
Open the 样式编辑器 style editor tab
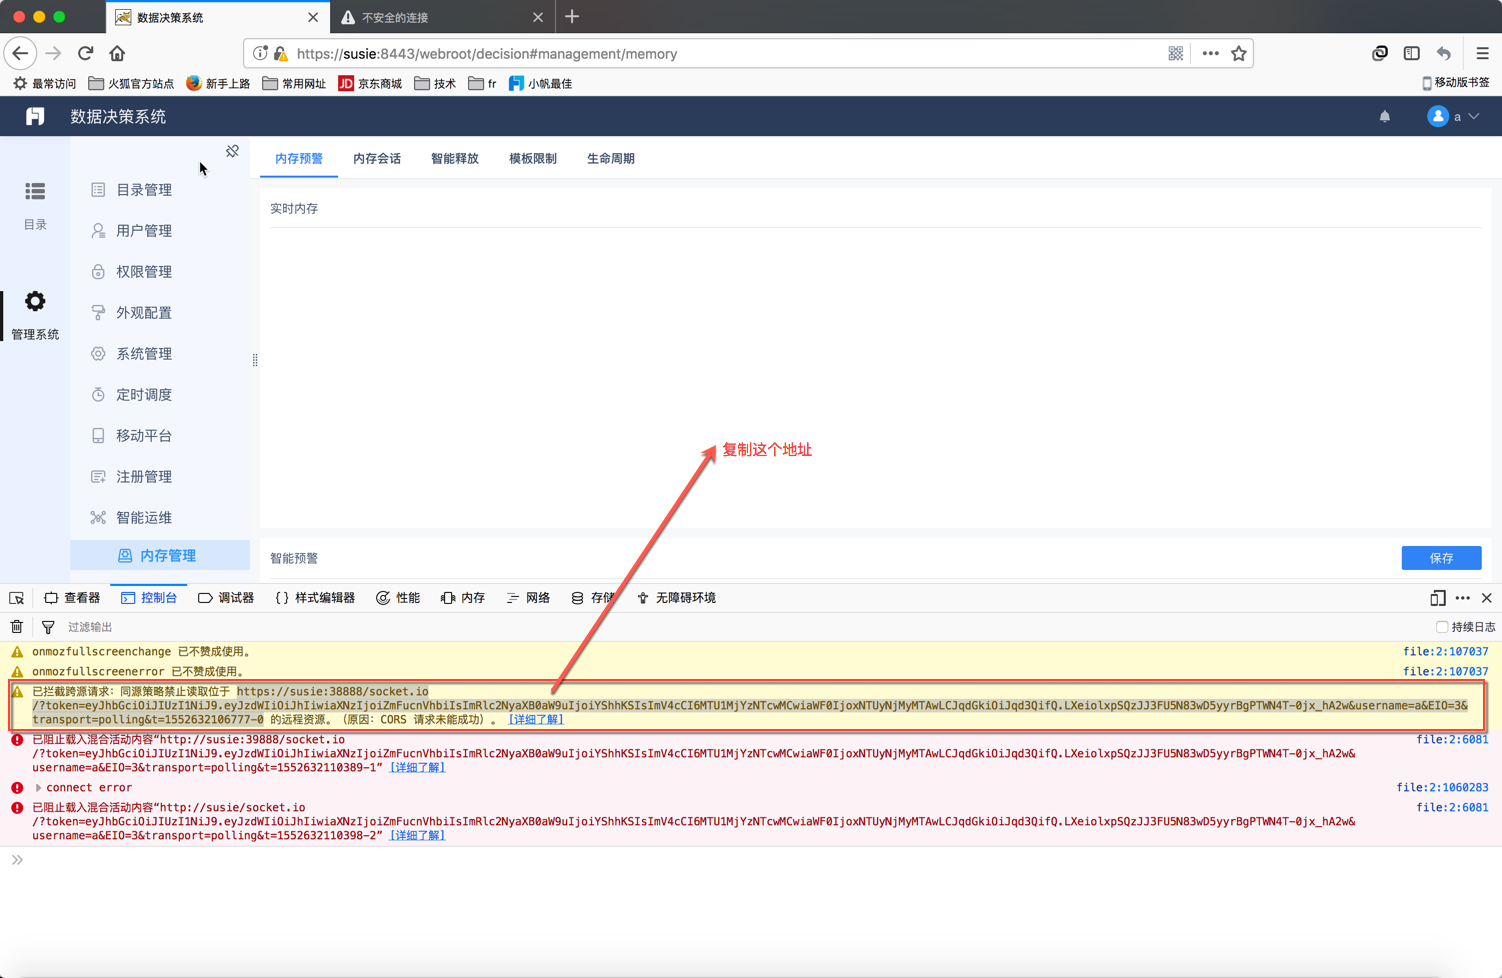[x=315, y=598]
